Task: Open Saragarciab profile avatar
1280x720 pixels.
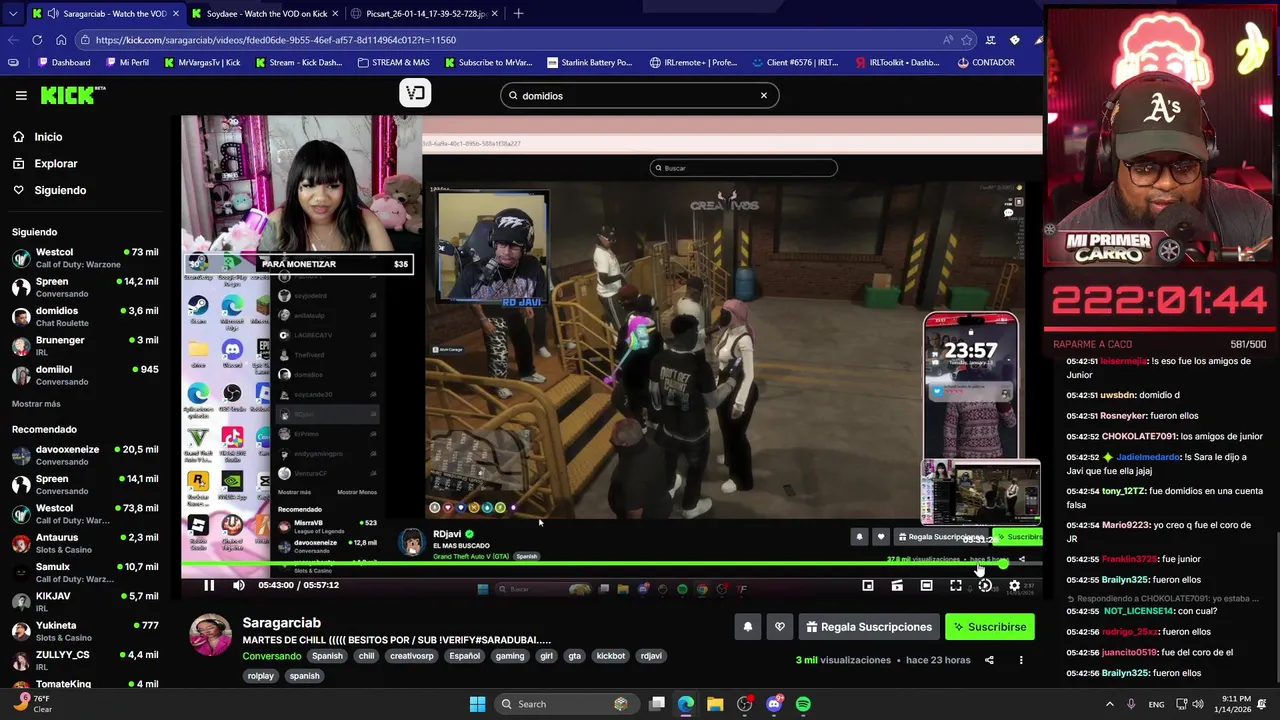Action: (210, 636)
